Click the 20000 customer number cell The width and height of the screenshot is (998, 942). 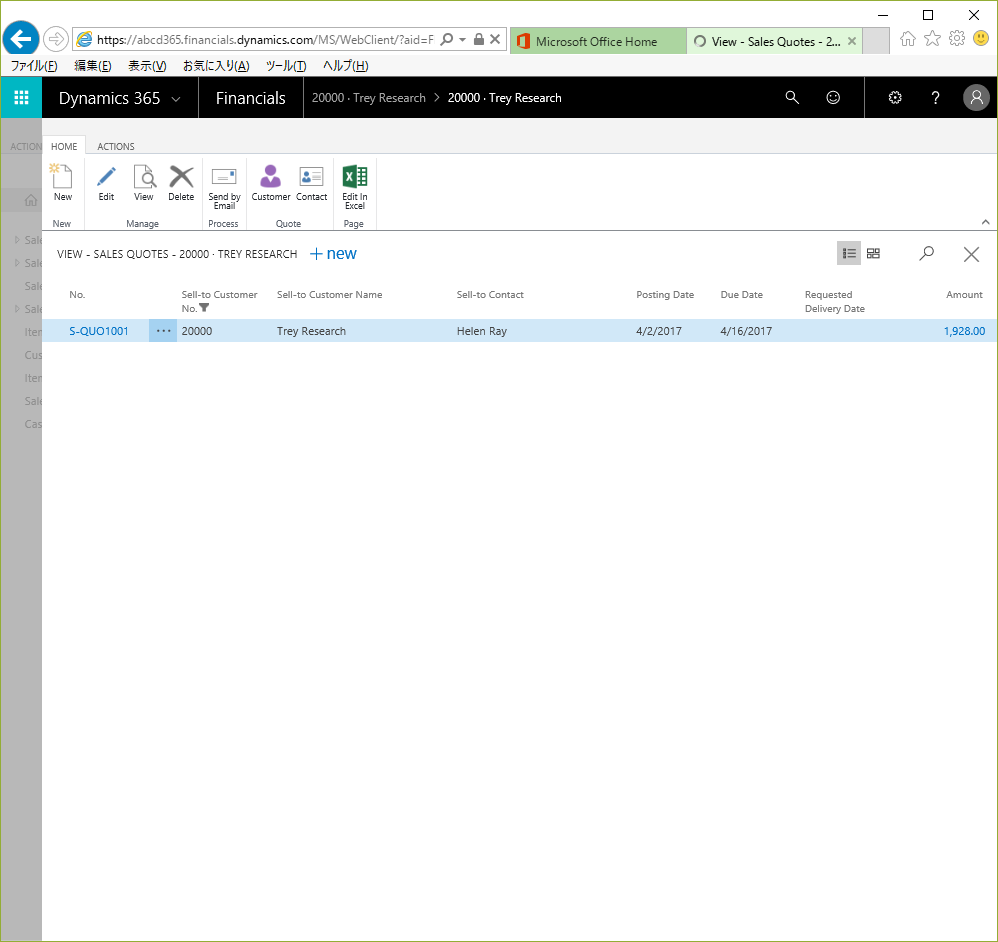pyautogui.click(x=197, y=331)
